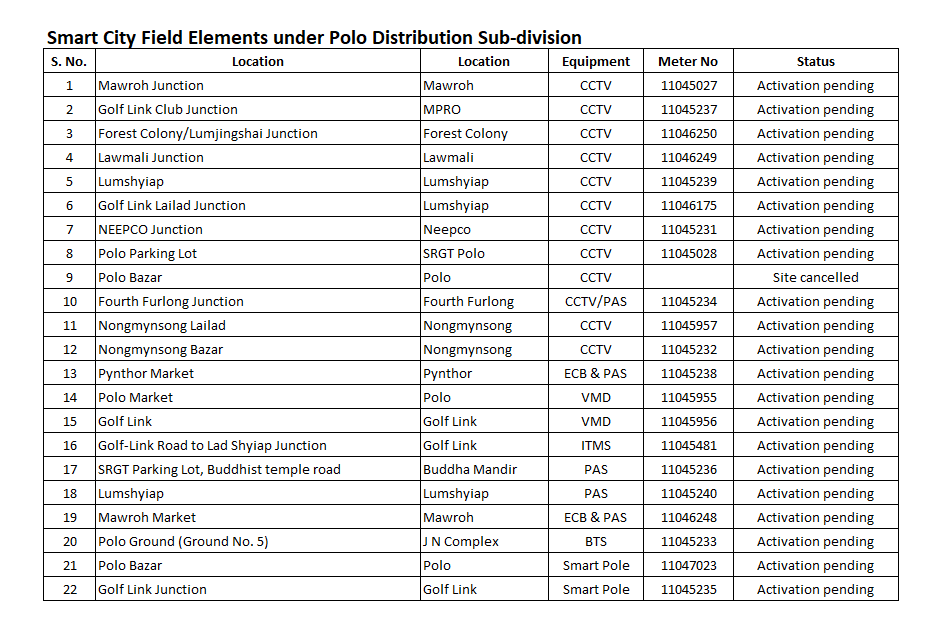This screenshot has width=946, height=625.
Task: Click the 'Golf Link Junction' cell in row 22
Action: (x=152, y=589)
